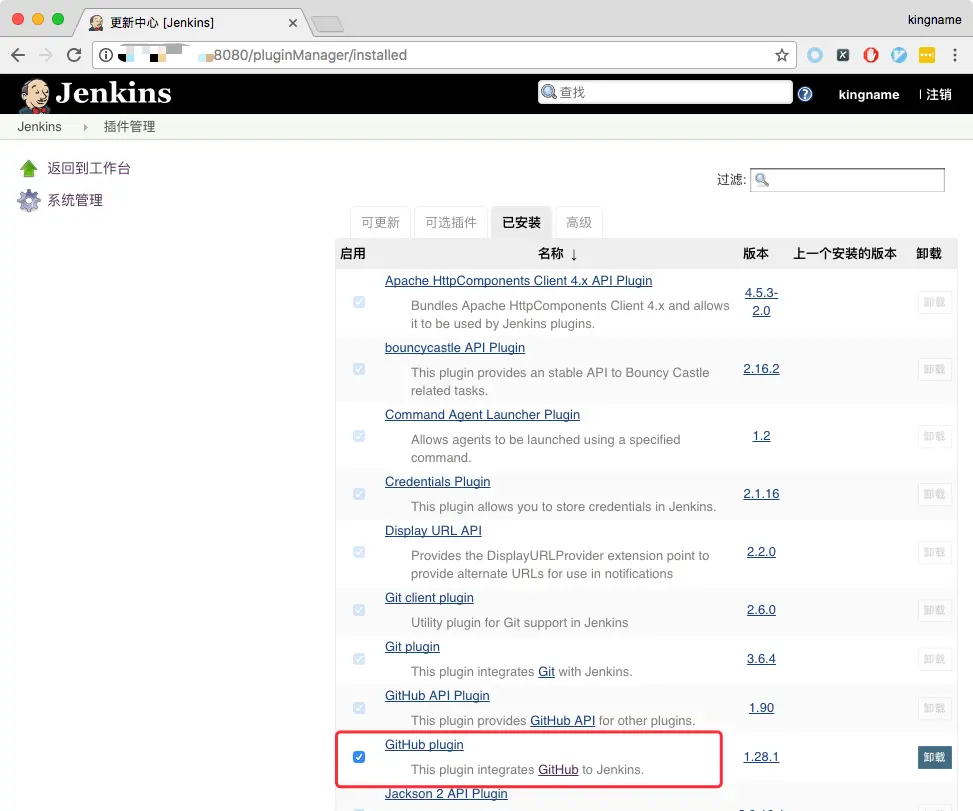Toggle the GitHub API Plugin checkbox

[x=359, y=708]
